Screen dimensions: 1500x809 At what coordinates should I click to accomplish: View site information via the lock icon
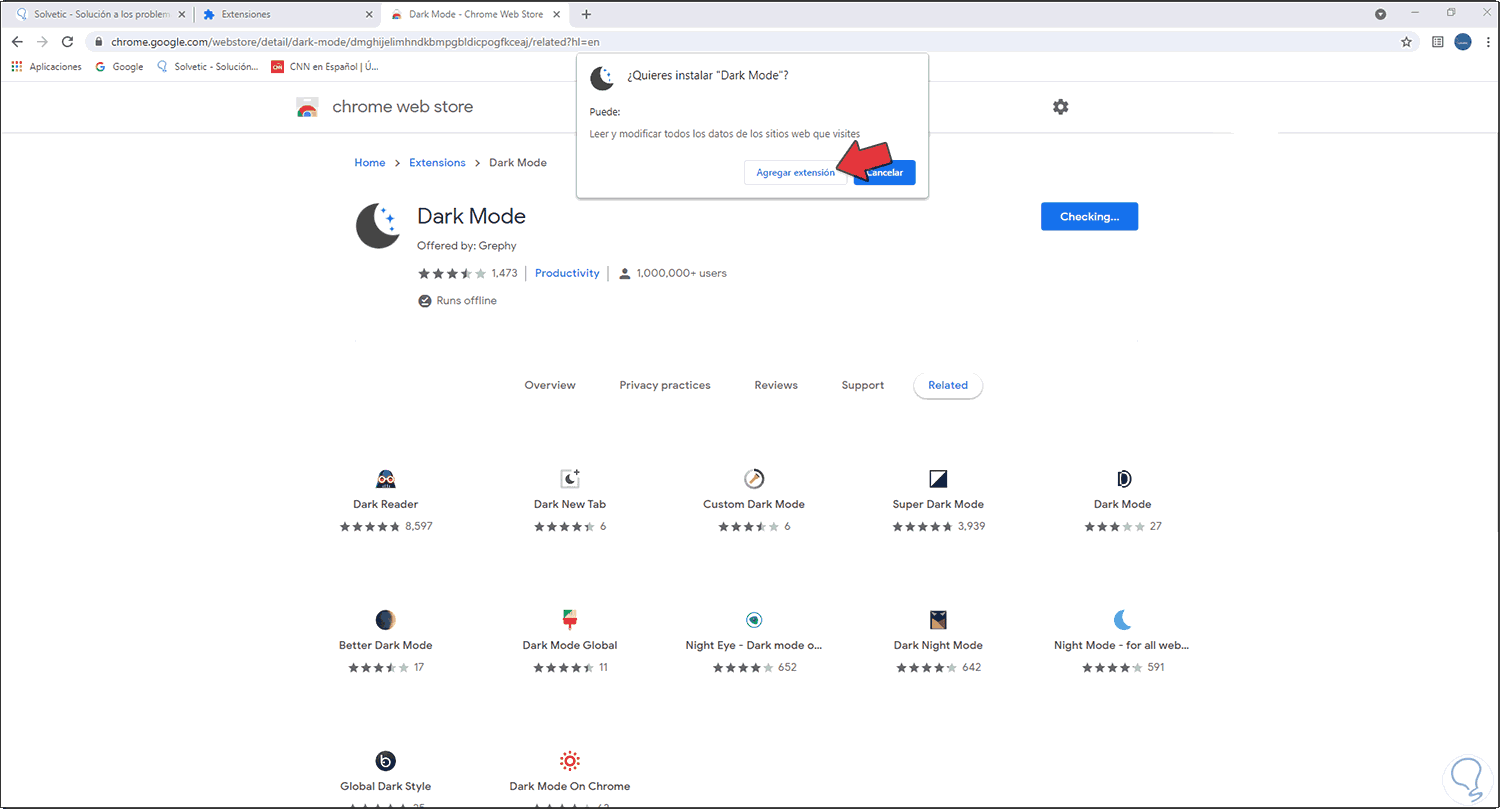(99, 42)
